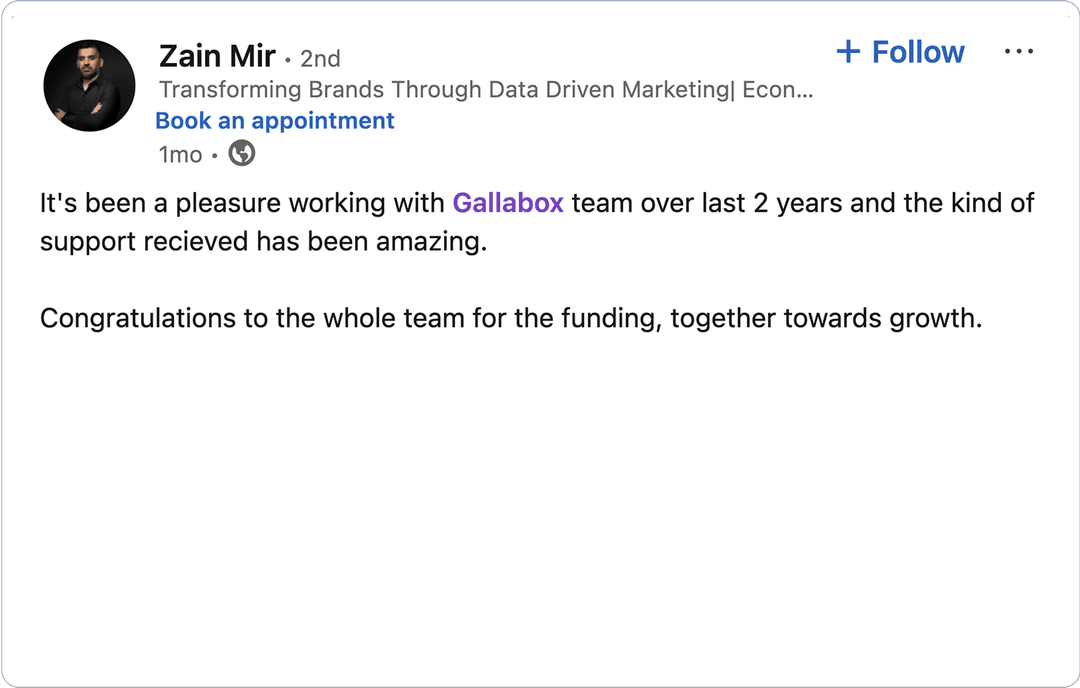1080x688 pixels.
Task: Click the plus icon beside Follow
Action: 848,52
